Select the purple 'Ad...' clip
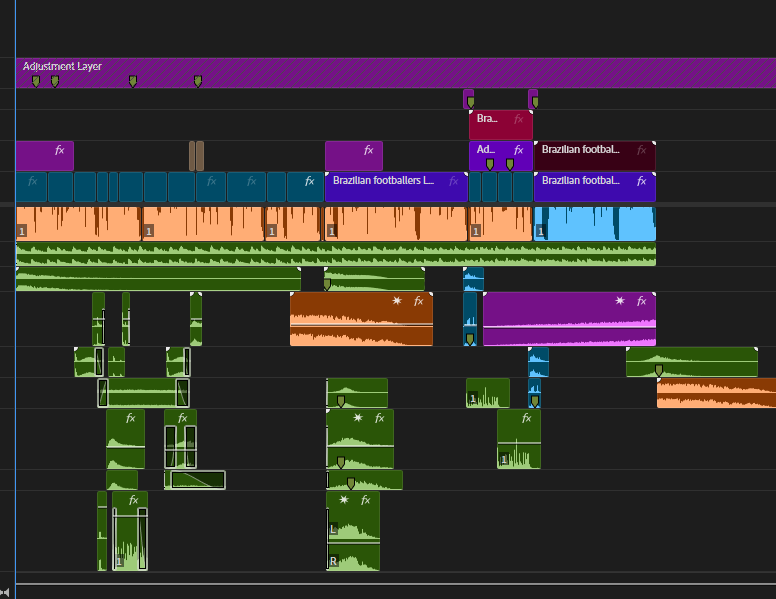Screen dimensions: 776x599 (501, 156)
